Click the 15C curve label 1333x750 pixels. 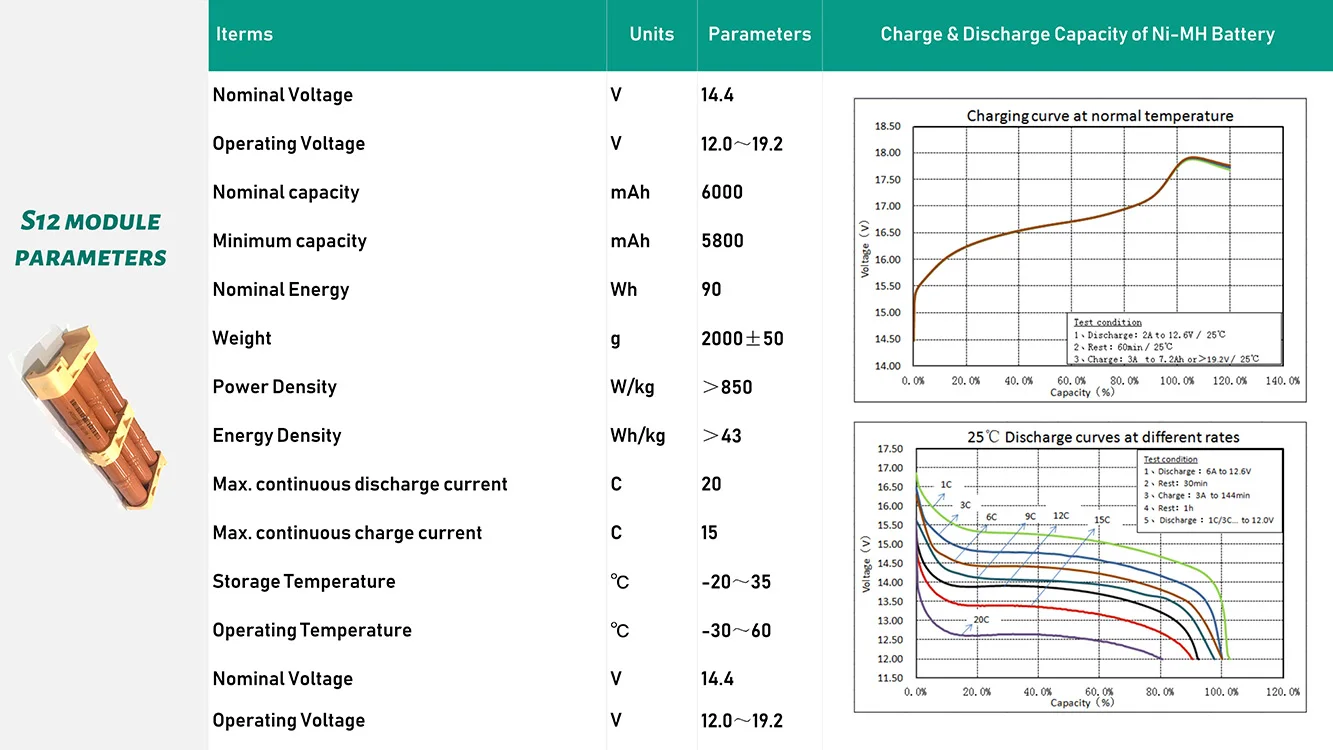pyautogui.click(x=1101, y=520)
